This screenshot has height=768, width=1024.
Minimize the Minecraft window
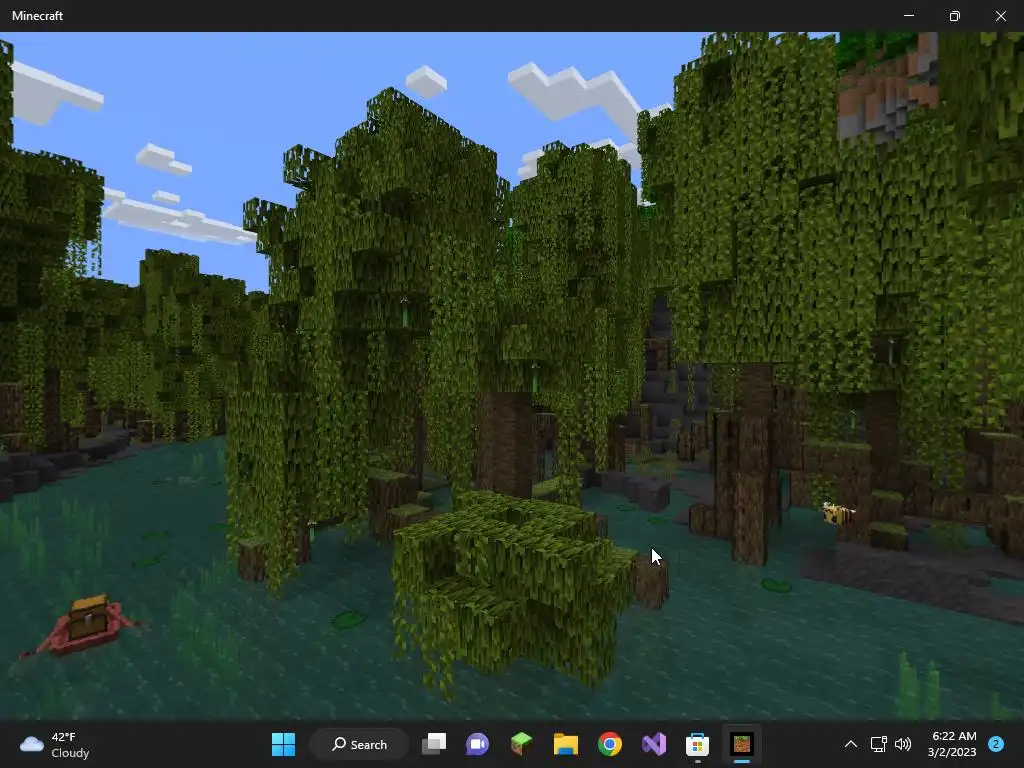[x=909, y=16]
